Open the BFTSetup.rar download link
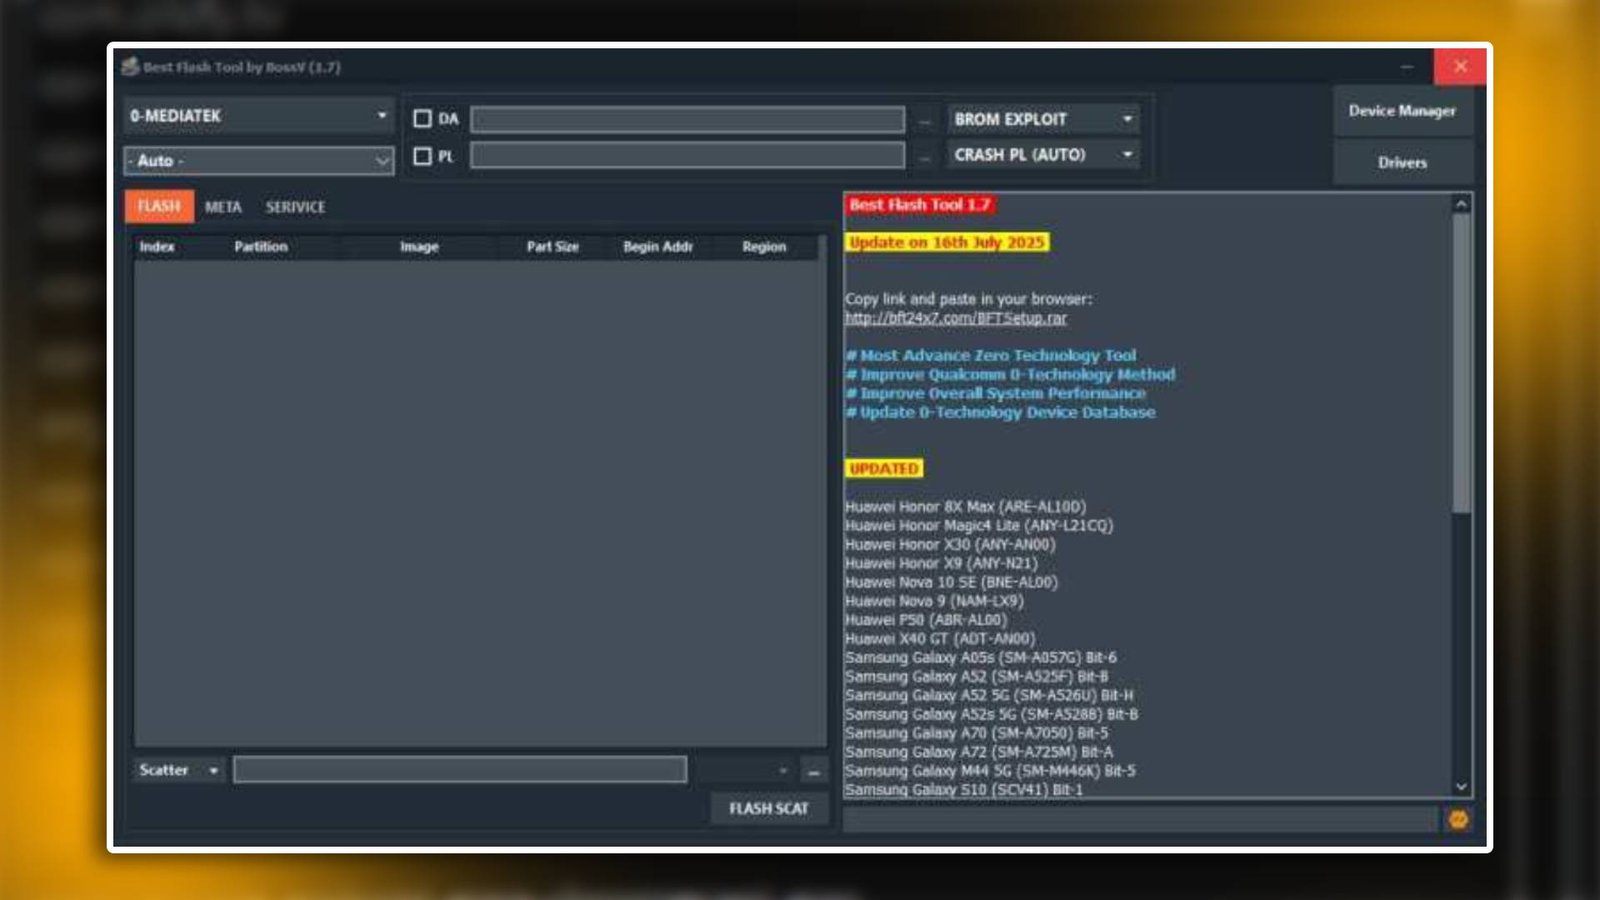Image resolution: width=1600 pixels, height=900 pixels. 956,318
